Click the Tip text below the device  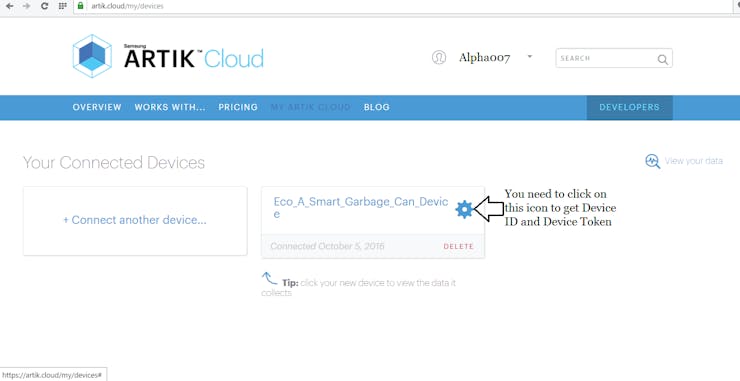tap(359, 288)
